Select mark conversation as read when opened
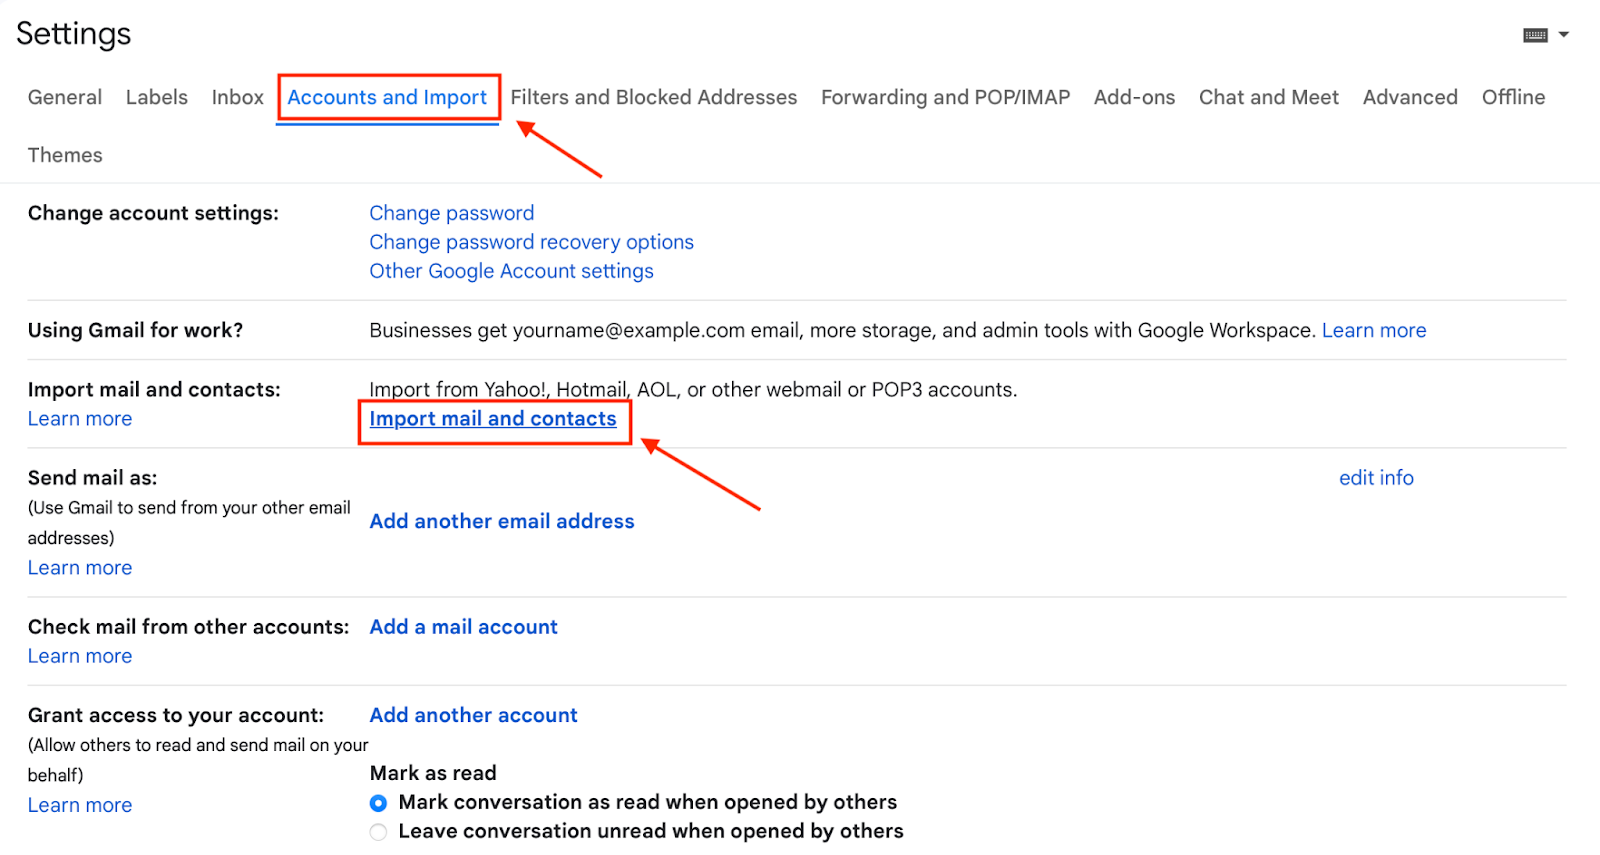This screenshot has height=855, width=1600. click(x=378, y=802)
